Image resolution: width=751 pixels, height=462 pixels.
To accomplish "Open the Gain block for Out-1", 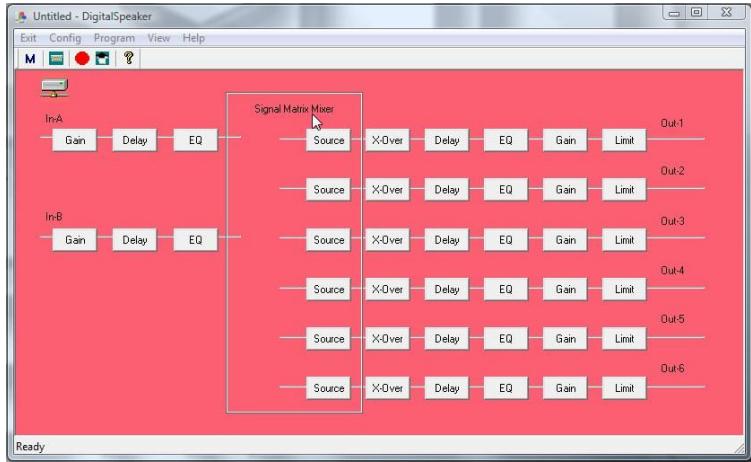I will click(565, 140).
